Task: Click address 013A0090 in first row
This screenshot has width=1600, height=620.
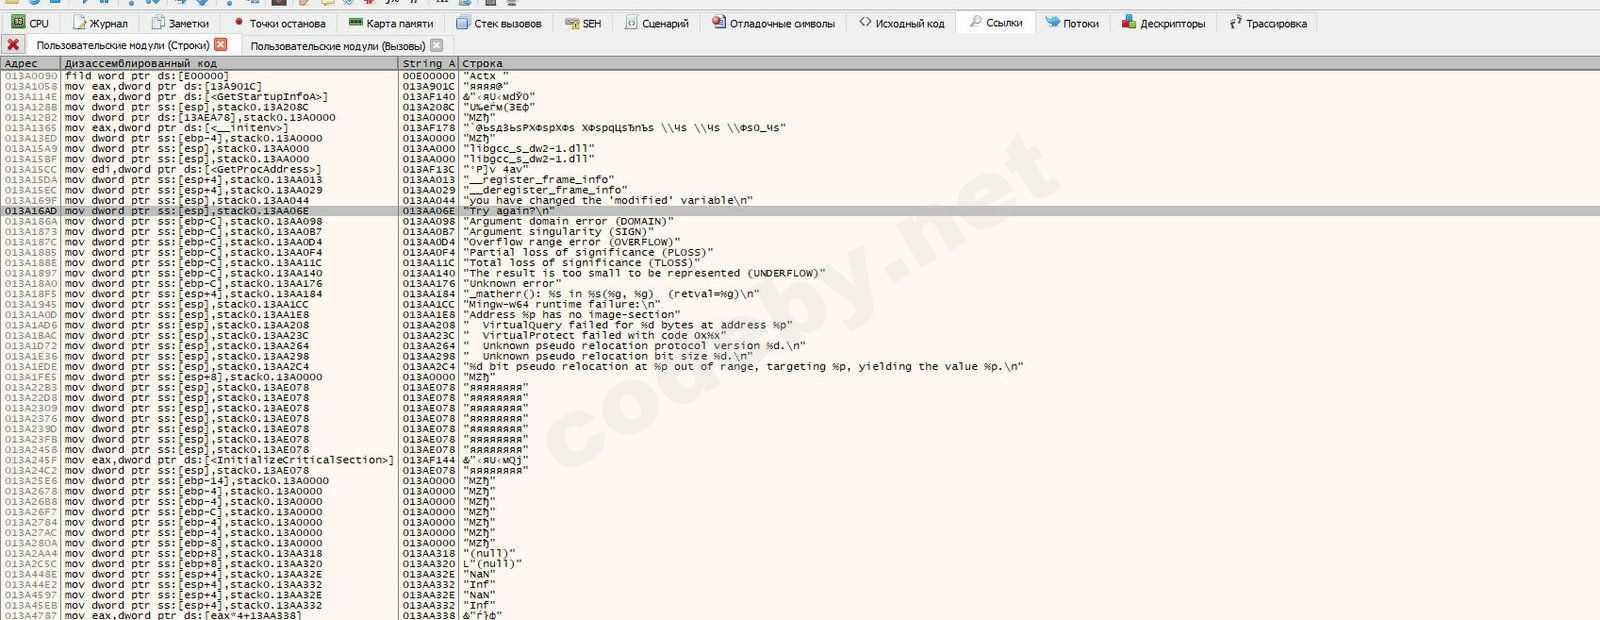Action: coord(31,76)
